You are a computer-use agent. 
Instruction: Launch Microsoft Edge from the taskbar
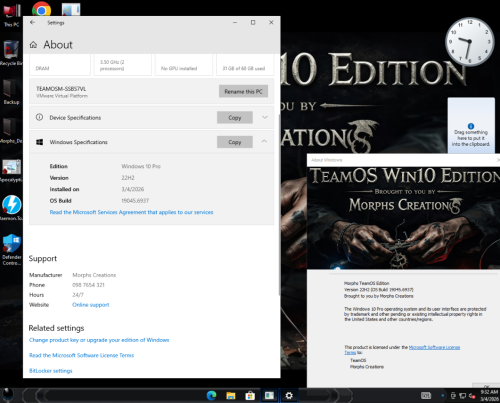tap(211, 396)
